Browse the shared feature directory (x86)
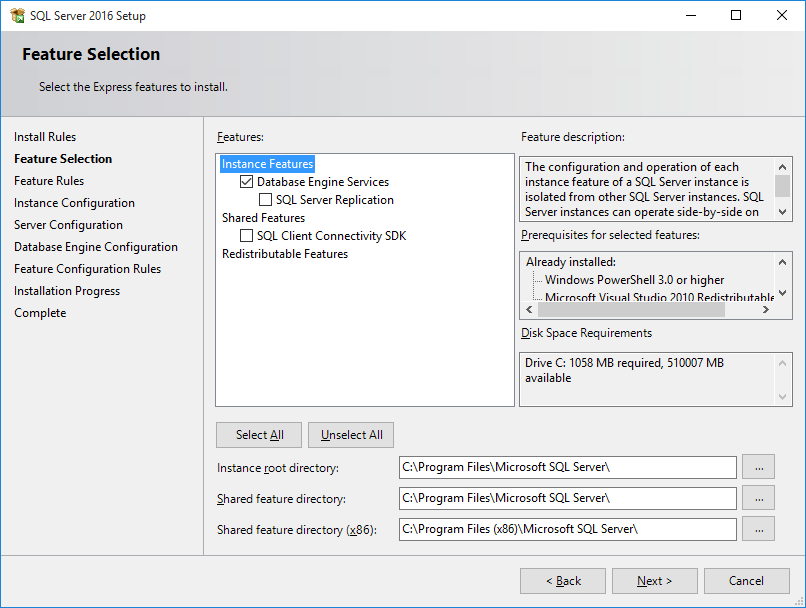The image size is (806, 608). (759, 528)
